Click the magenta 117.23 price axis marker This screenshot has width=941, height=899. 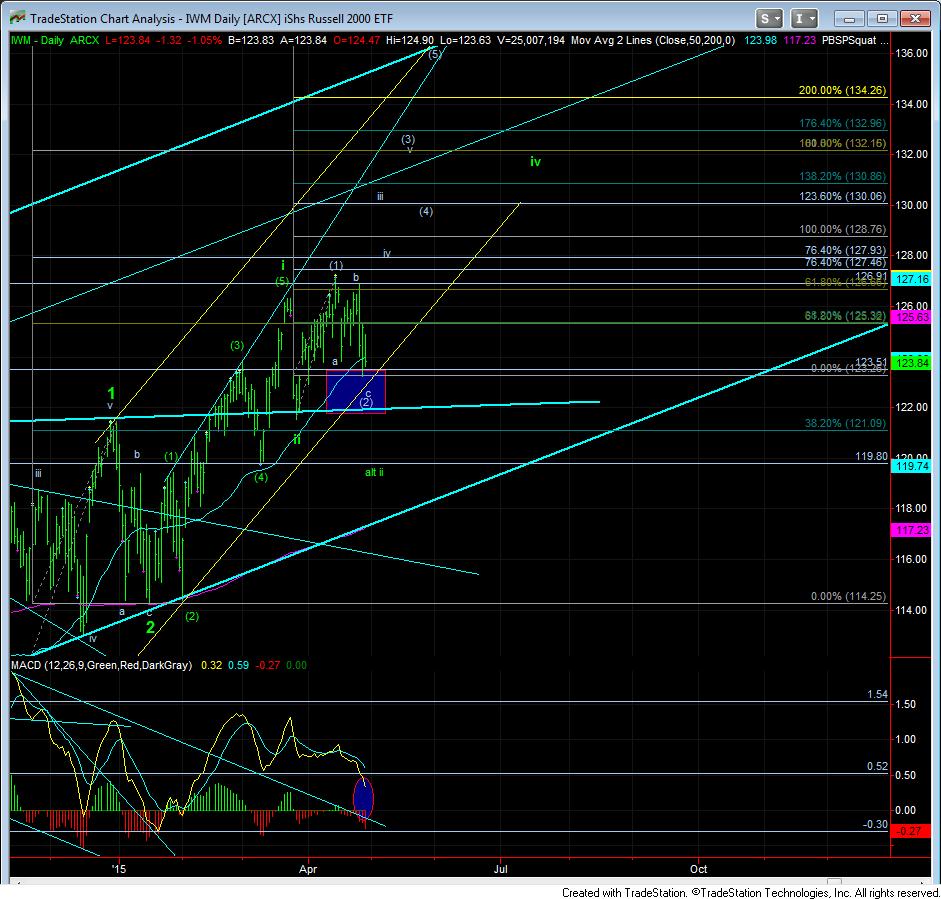coord(911,530)
